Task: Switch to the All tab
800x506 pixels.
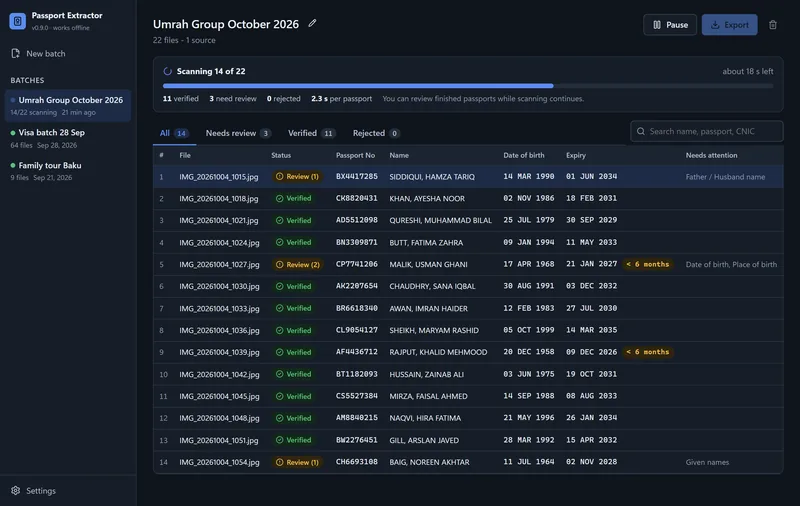Action: (x=174, y=133)
